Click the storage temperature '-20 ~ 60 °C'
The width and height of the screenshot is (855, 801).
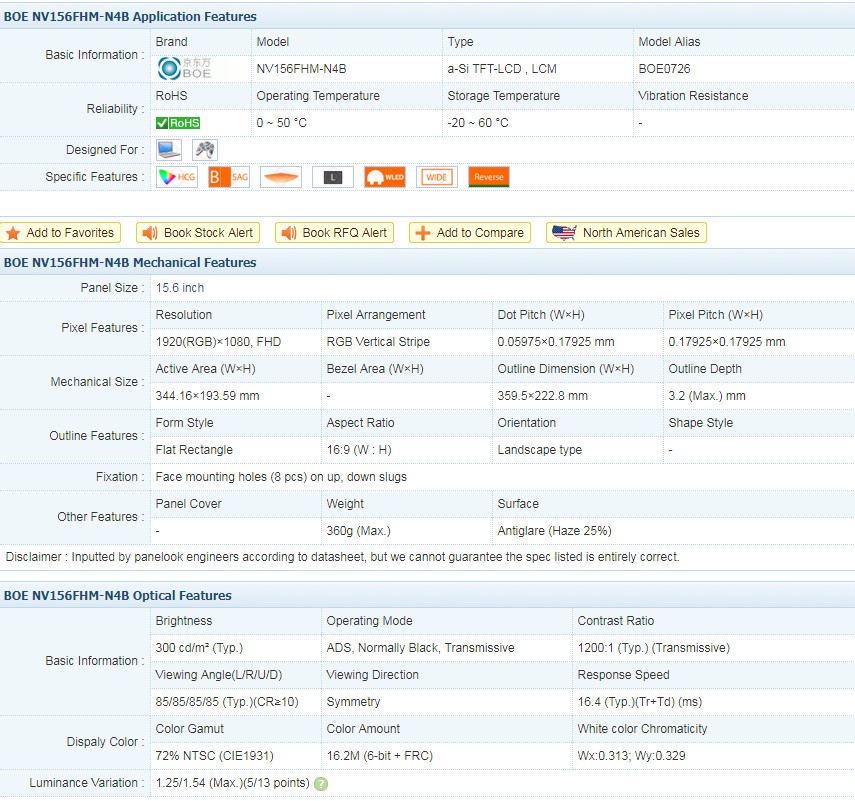pos(478,123)
